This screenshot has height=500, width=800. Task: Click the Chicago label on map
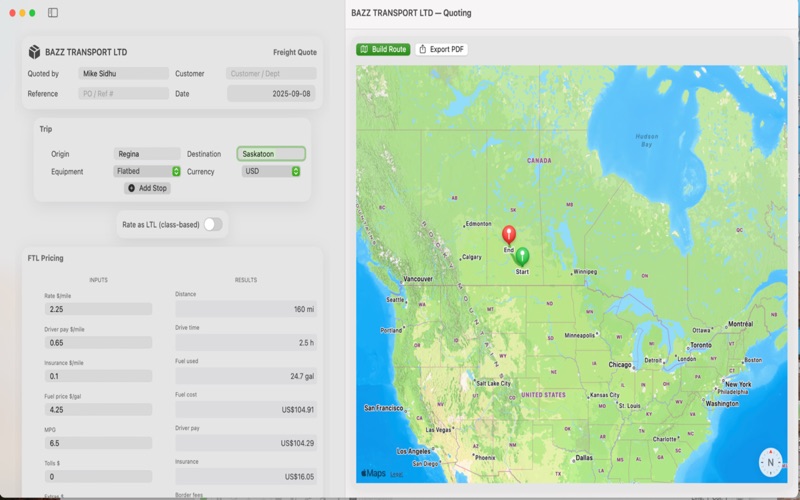coord(620,365)
